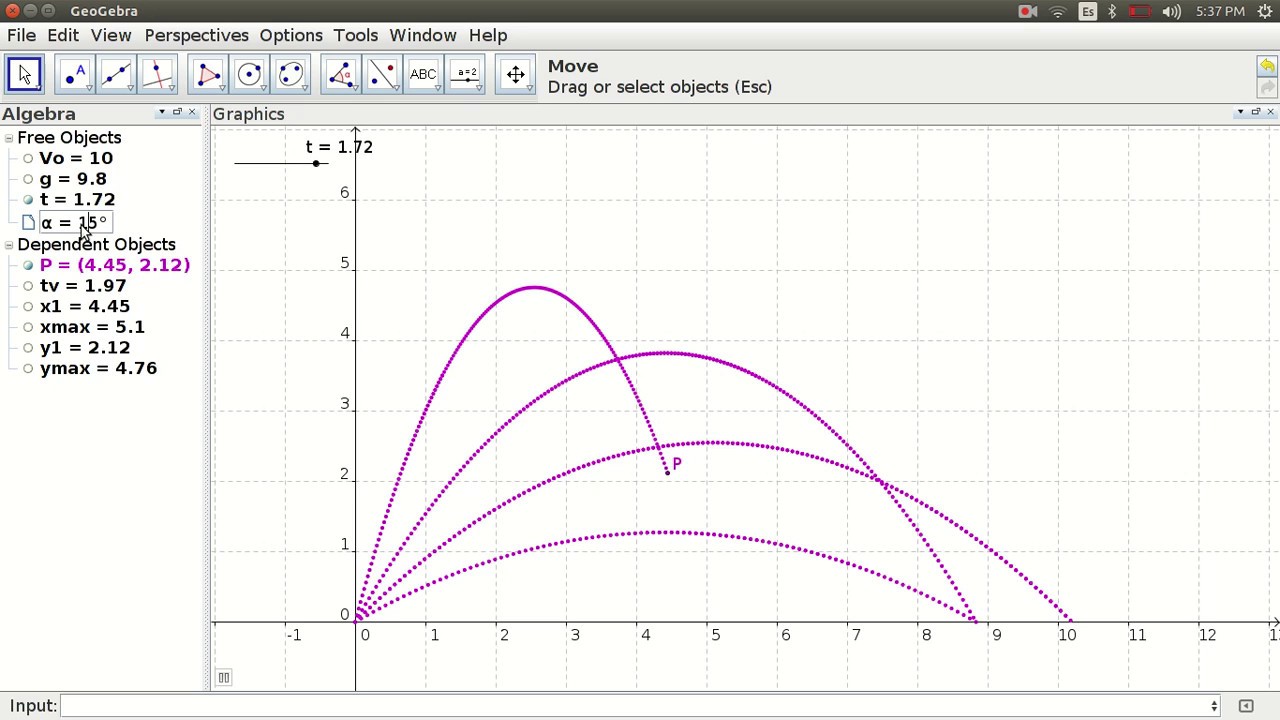Screen dimensions: 1280x720
Task: Toggle visibility of tv = 1.97
Action: pos(28,286)
